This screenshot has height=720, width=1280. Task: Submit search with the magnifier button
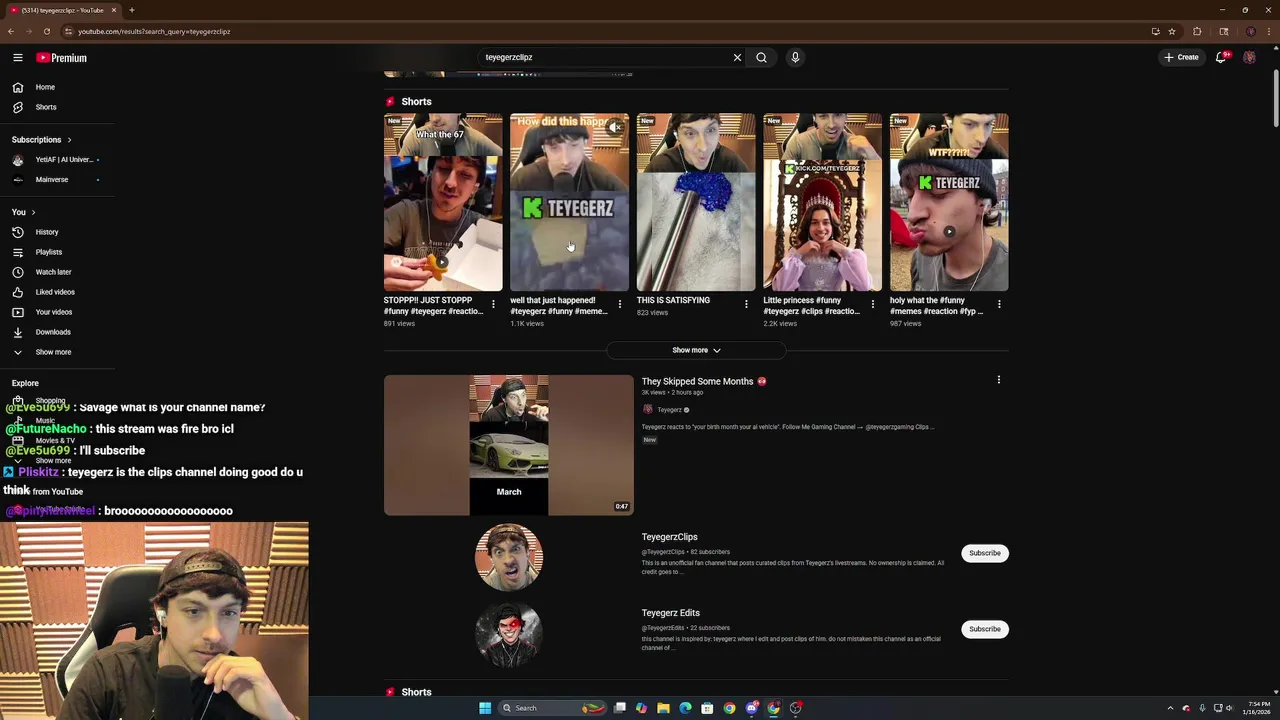pyautogui.click(x=761, y=57)
